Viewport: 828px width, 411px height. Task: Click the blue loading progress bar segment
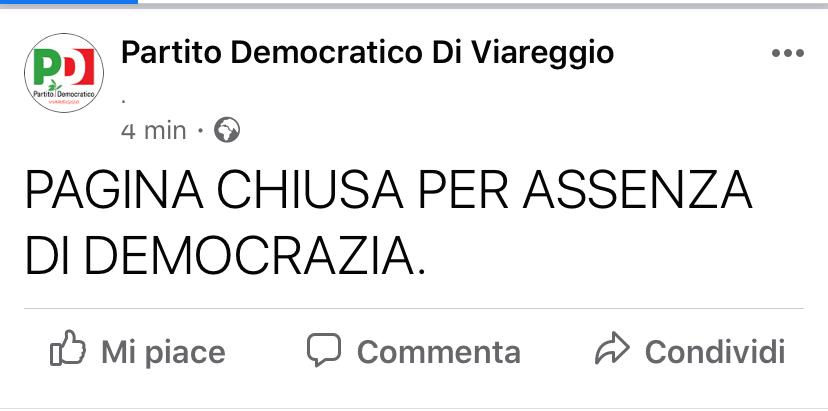coord(69,2)
